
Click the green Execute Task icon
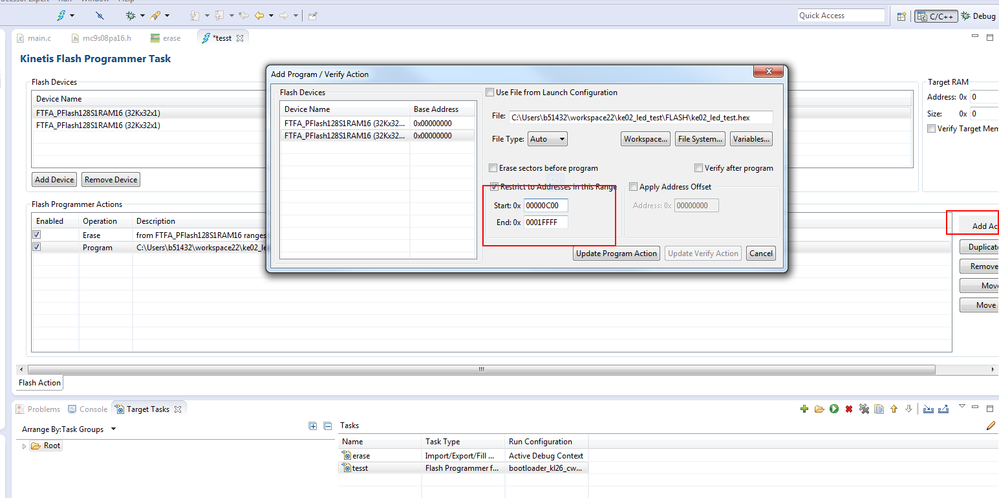(x=834, y=409)
